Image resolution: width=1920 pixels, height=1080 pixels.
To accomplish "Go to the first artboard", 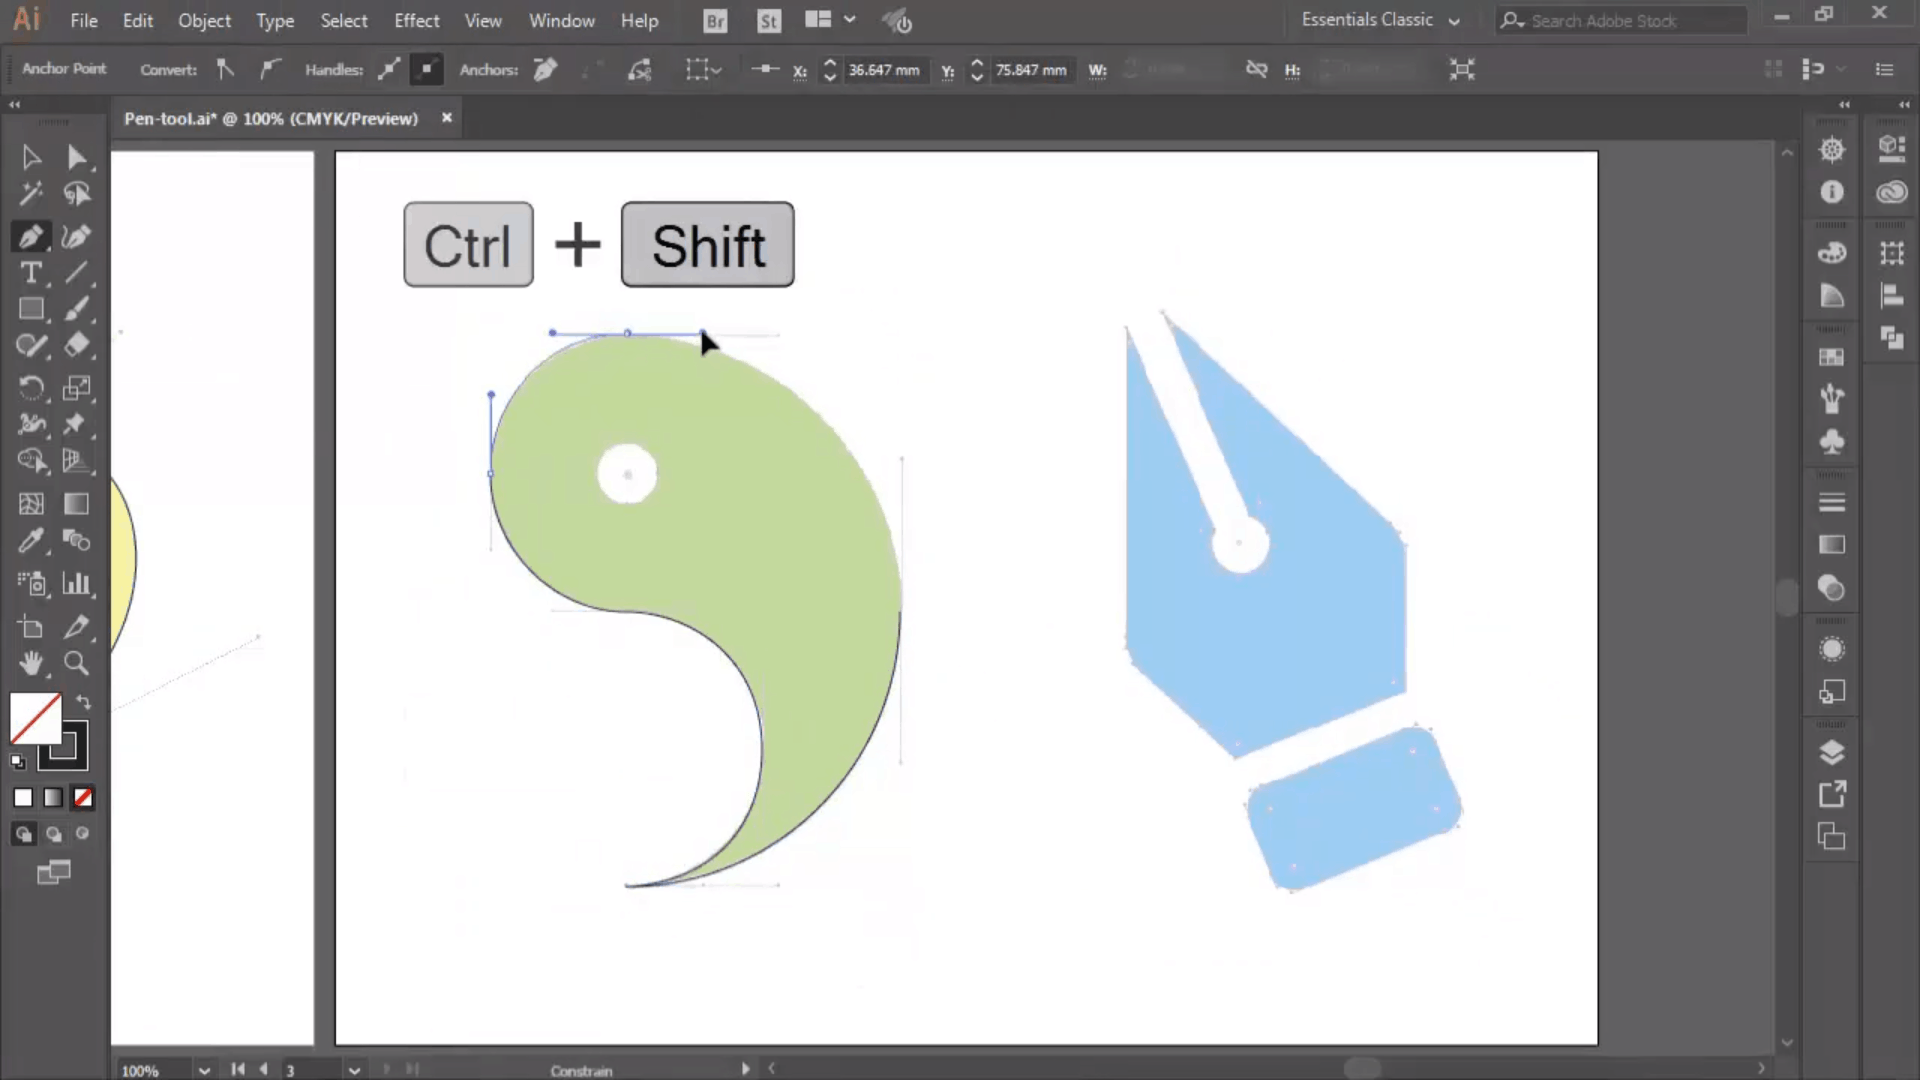I will [x=238, y=1069].
